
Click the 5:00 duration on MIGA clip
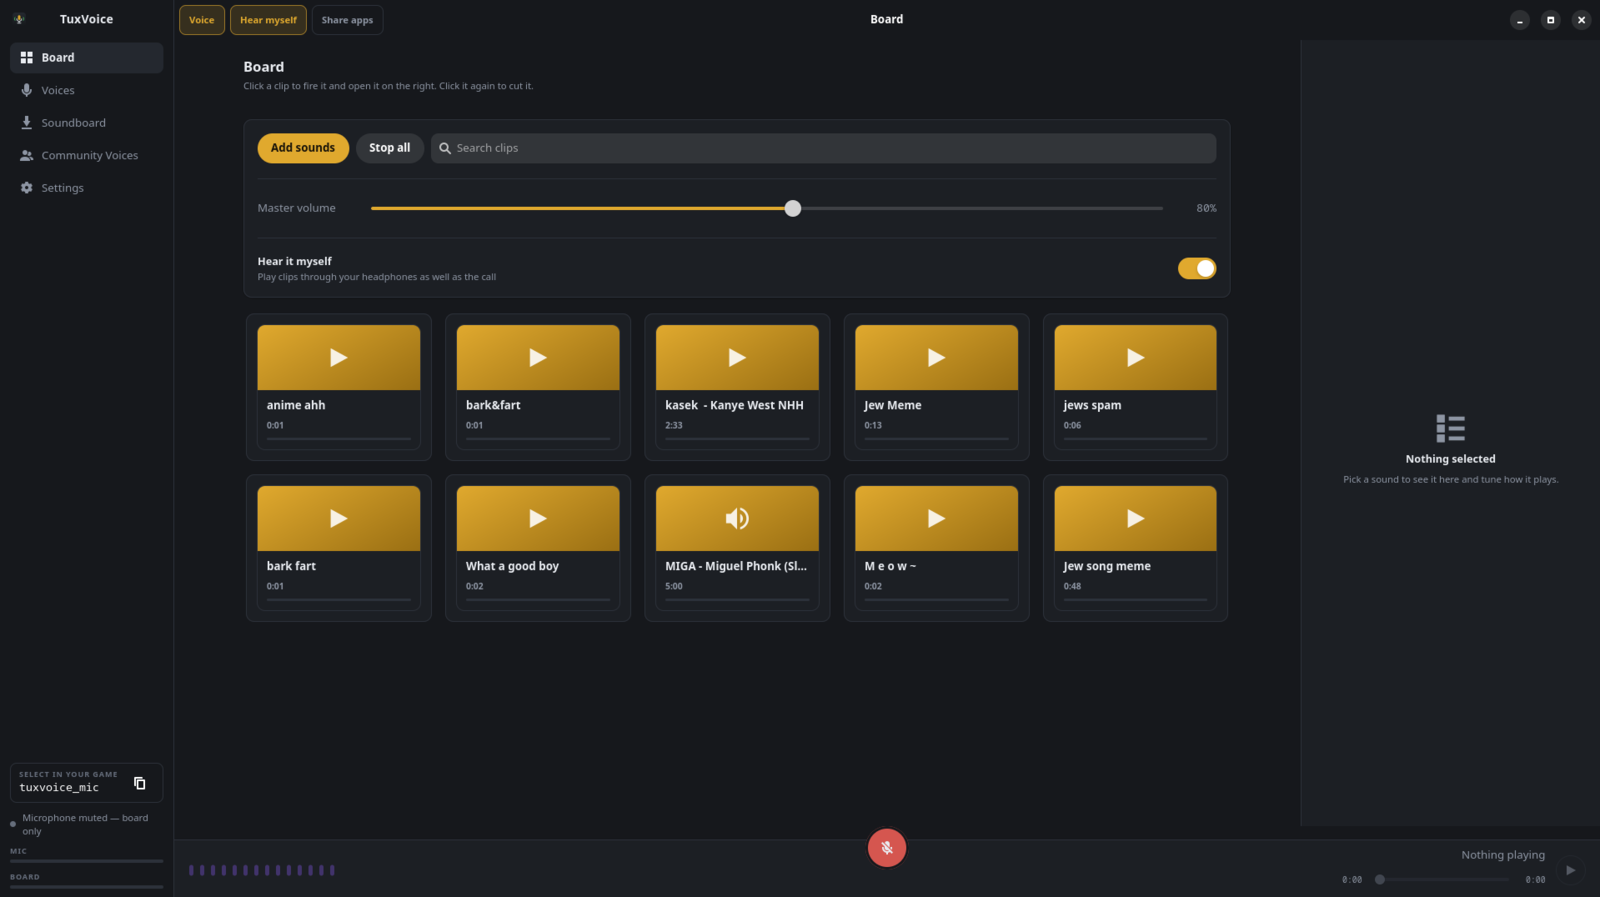point(674,586)
